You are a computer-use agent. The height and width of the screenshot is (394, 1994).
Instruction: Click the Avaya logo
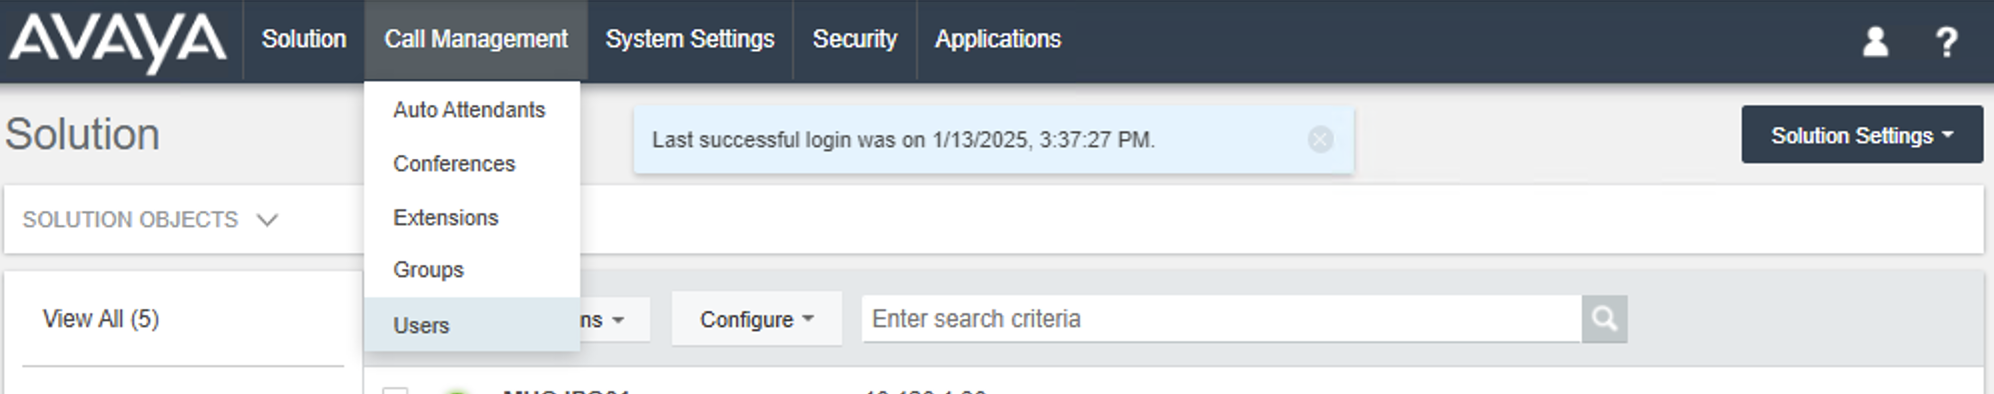[x=118, y=42]
